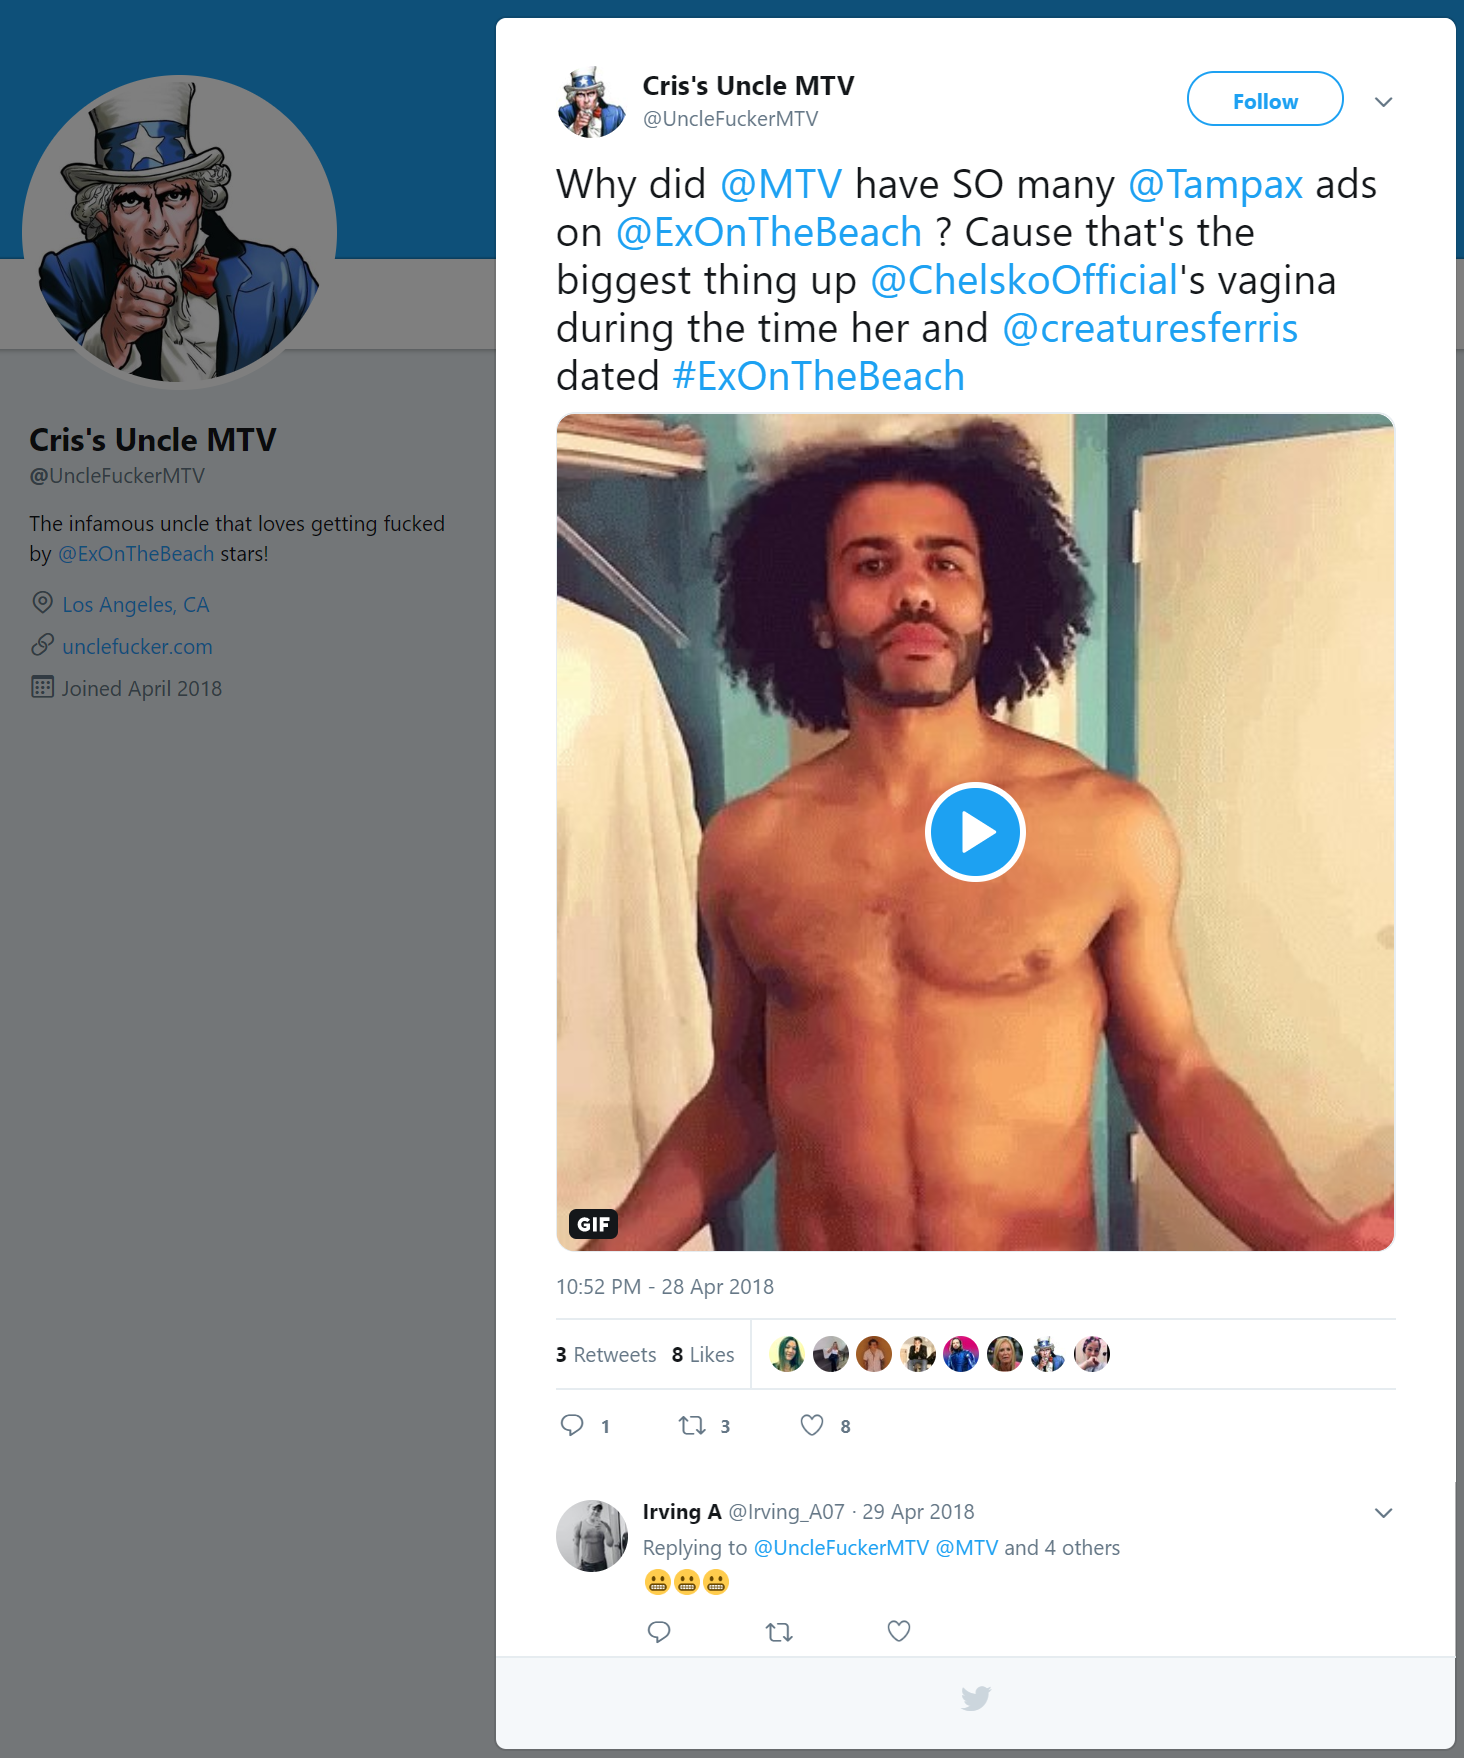
Task: Reply to Irving A's tweet icon
Action: pos(659,1632)
